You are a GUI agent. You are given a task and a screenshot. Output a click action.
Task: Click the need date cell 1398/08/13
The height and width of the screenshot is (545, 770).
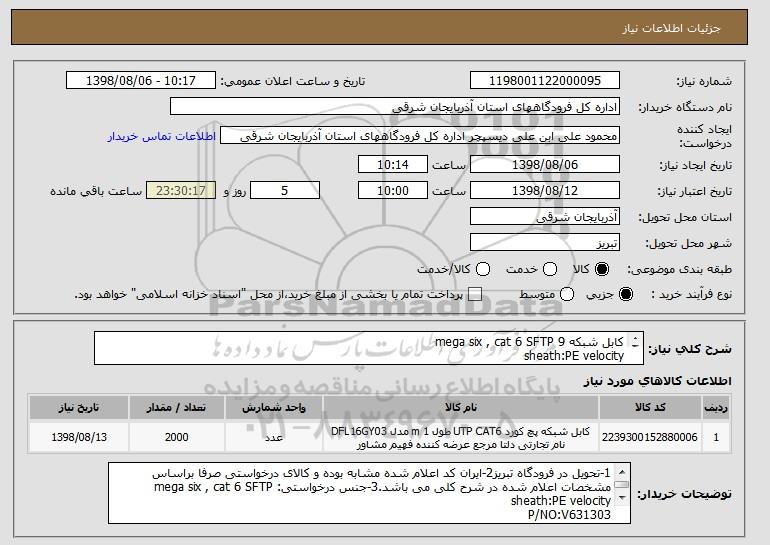pyautogui.click(x=79, y=437)
